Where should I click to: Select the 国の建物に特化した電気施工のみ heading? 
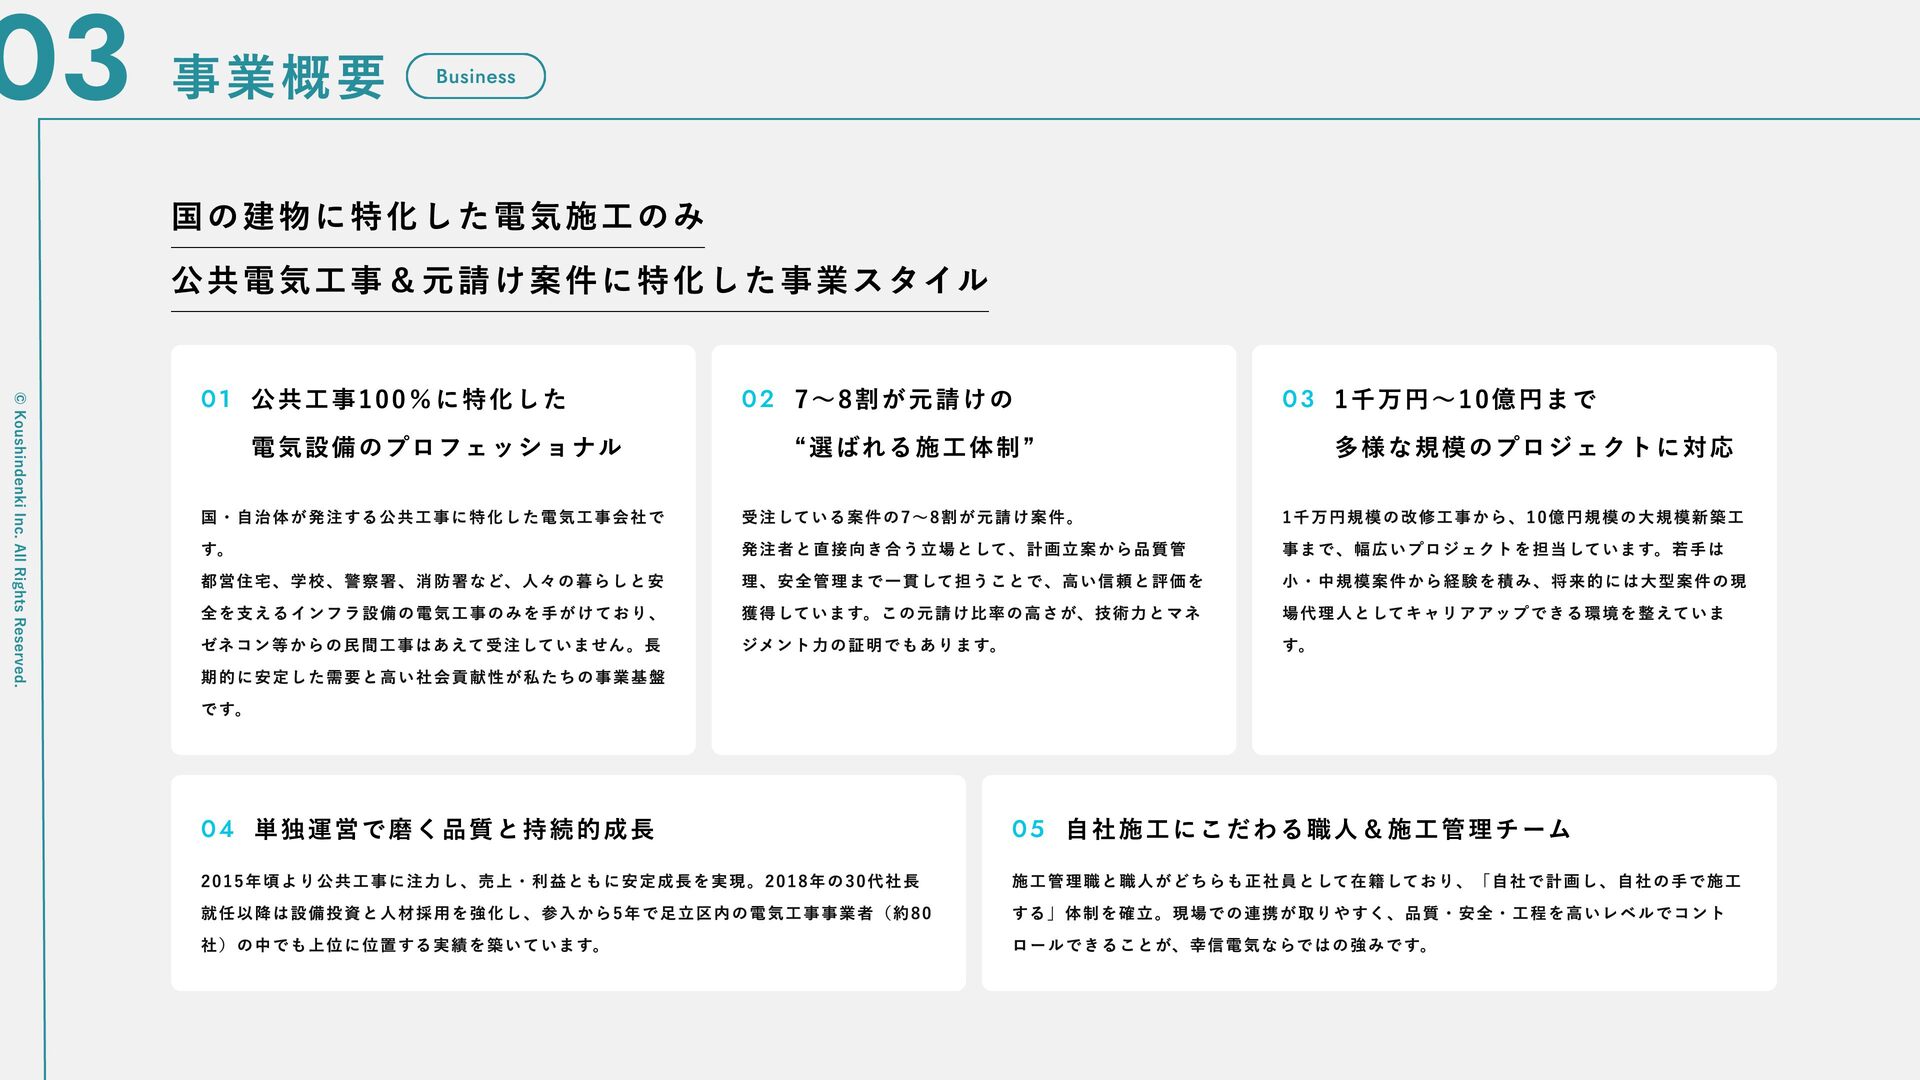pos(437,216)
